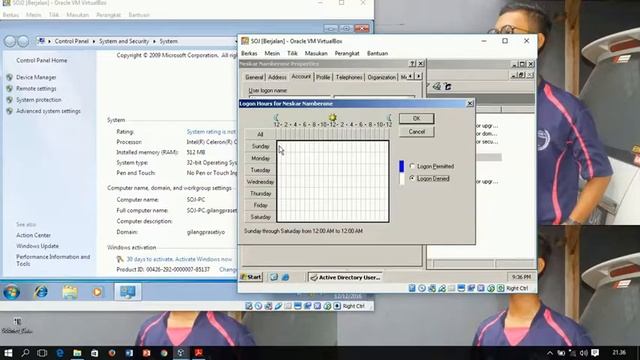The image size is (640, 360).
Task: Select all hours with the All button
Action: coord(260,134)
